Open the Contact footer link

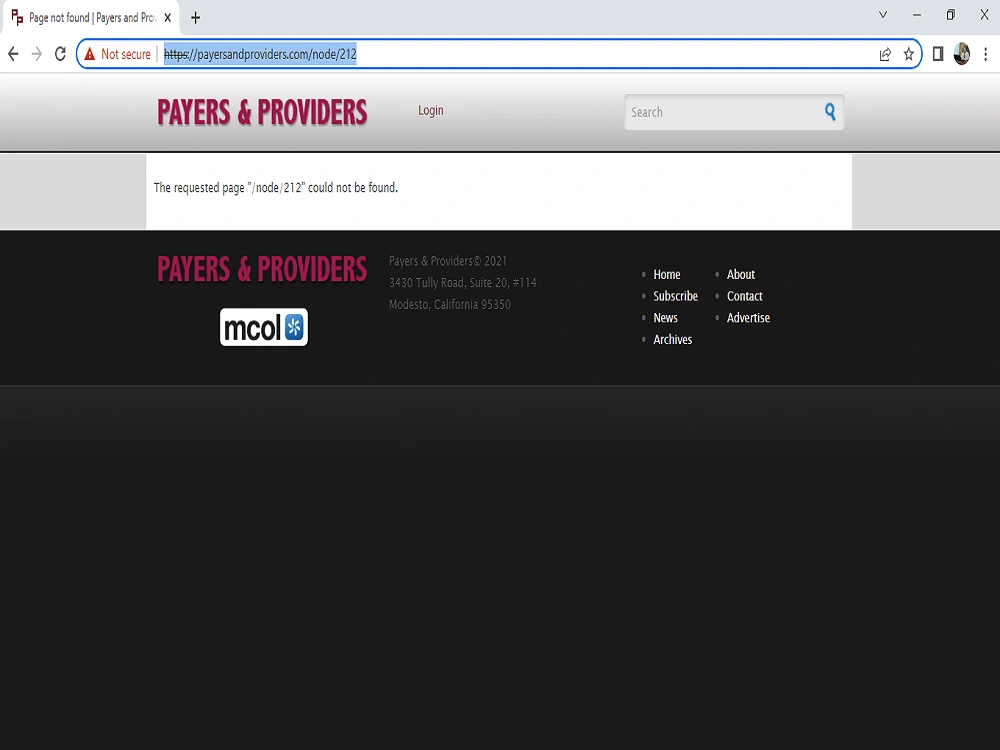744,296
